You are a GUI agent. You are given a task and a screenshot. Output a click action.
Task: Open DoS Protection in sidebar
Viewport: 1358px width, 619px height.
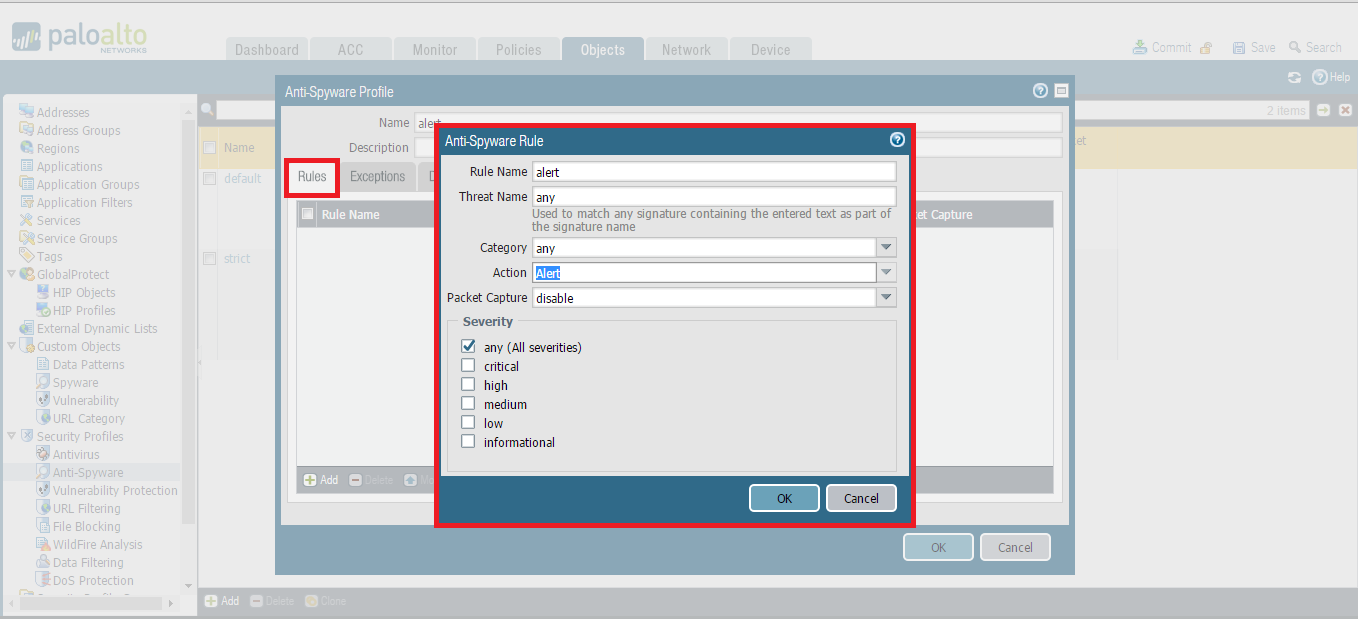pos(93,580)
